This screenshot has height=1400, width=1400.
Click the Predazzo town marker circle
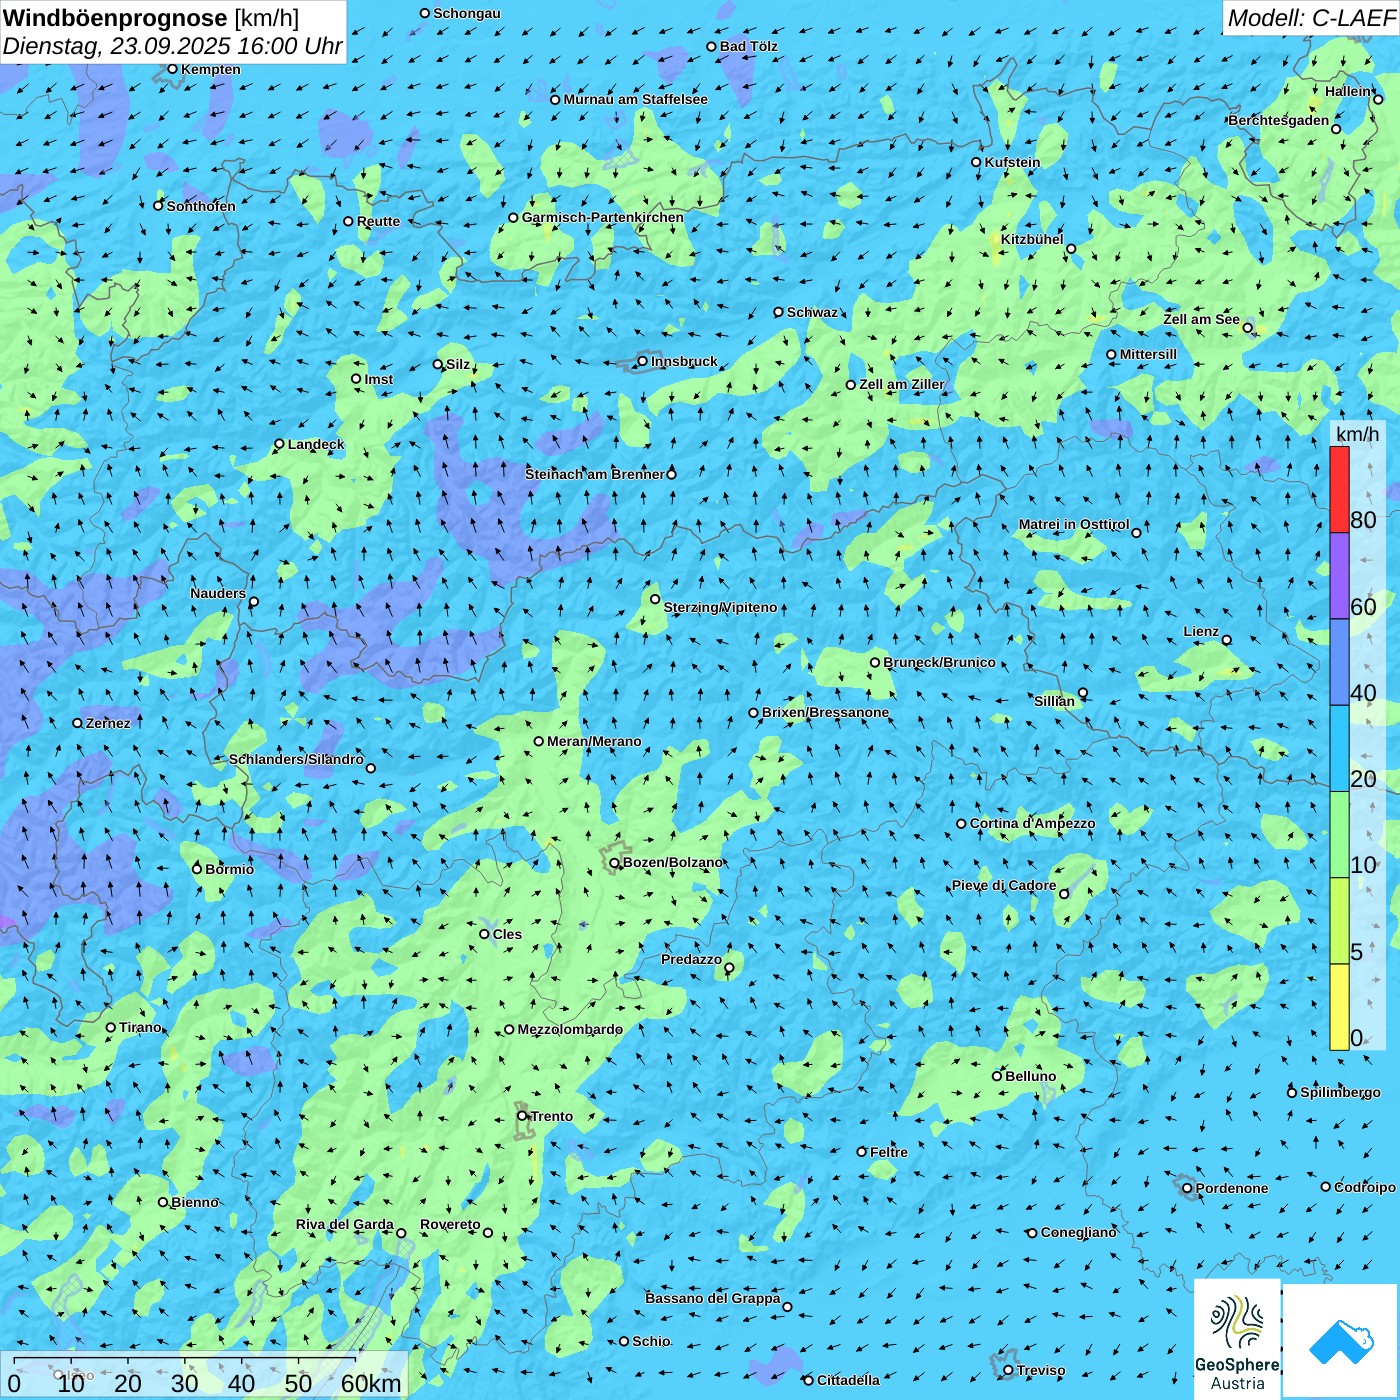click(x=729, y=967)
